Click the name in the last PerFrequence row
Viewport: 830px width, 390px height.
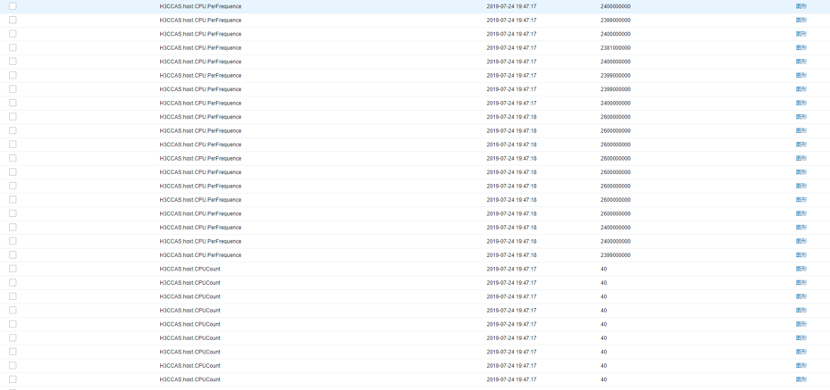(200, 255)
